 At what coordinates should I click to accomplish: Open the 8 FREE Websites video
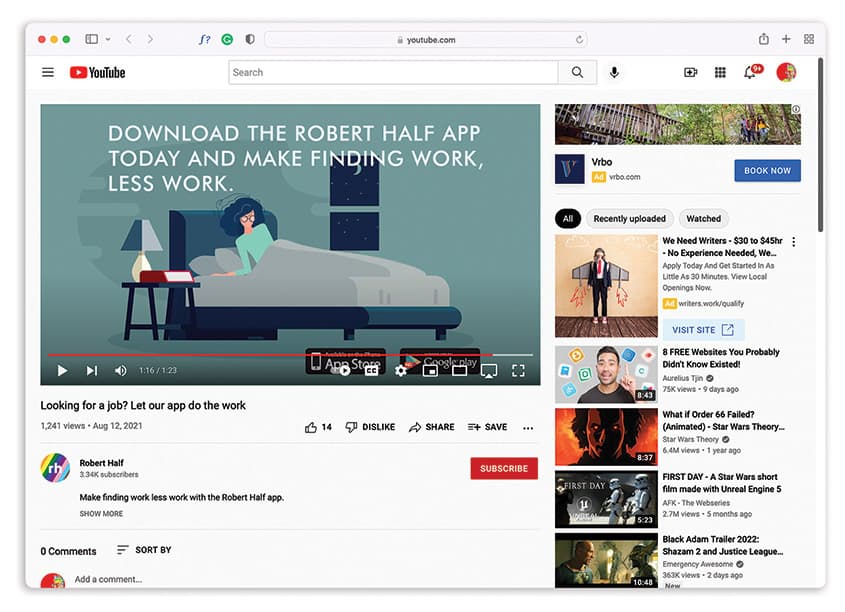click(x=721, y=358)
